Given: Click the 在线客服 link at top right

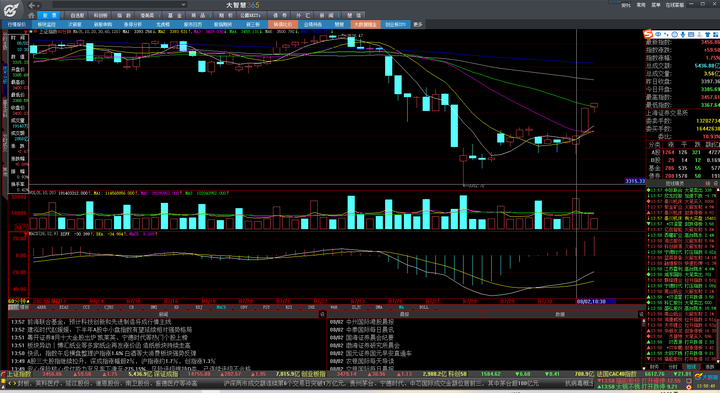Looking at the screenshot, I should [675, 5].
